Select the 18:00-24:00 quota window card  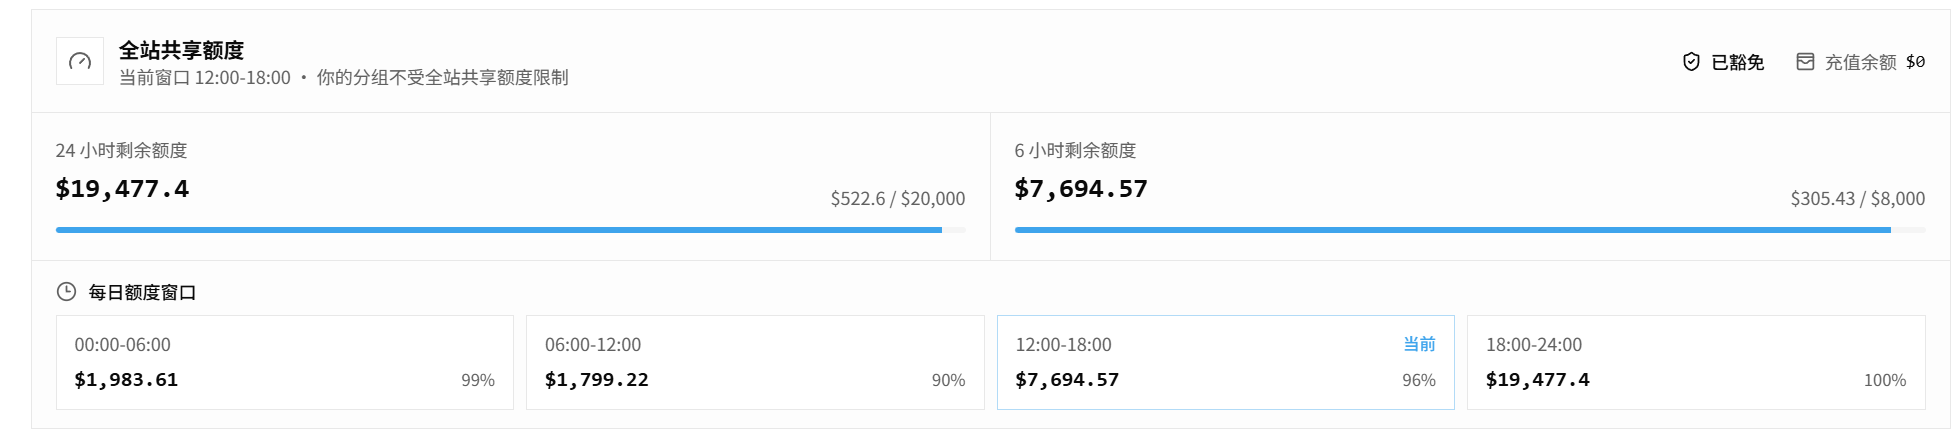[1696, 362]
